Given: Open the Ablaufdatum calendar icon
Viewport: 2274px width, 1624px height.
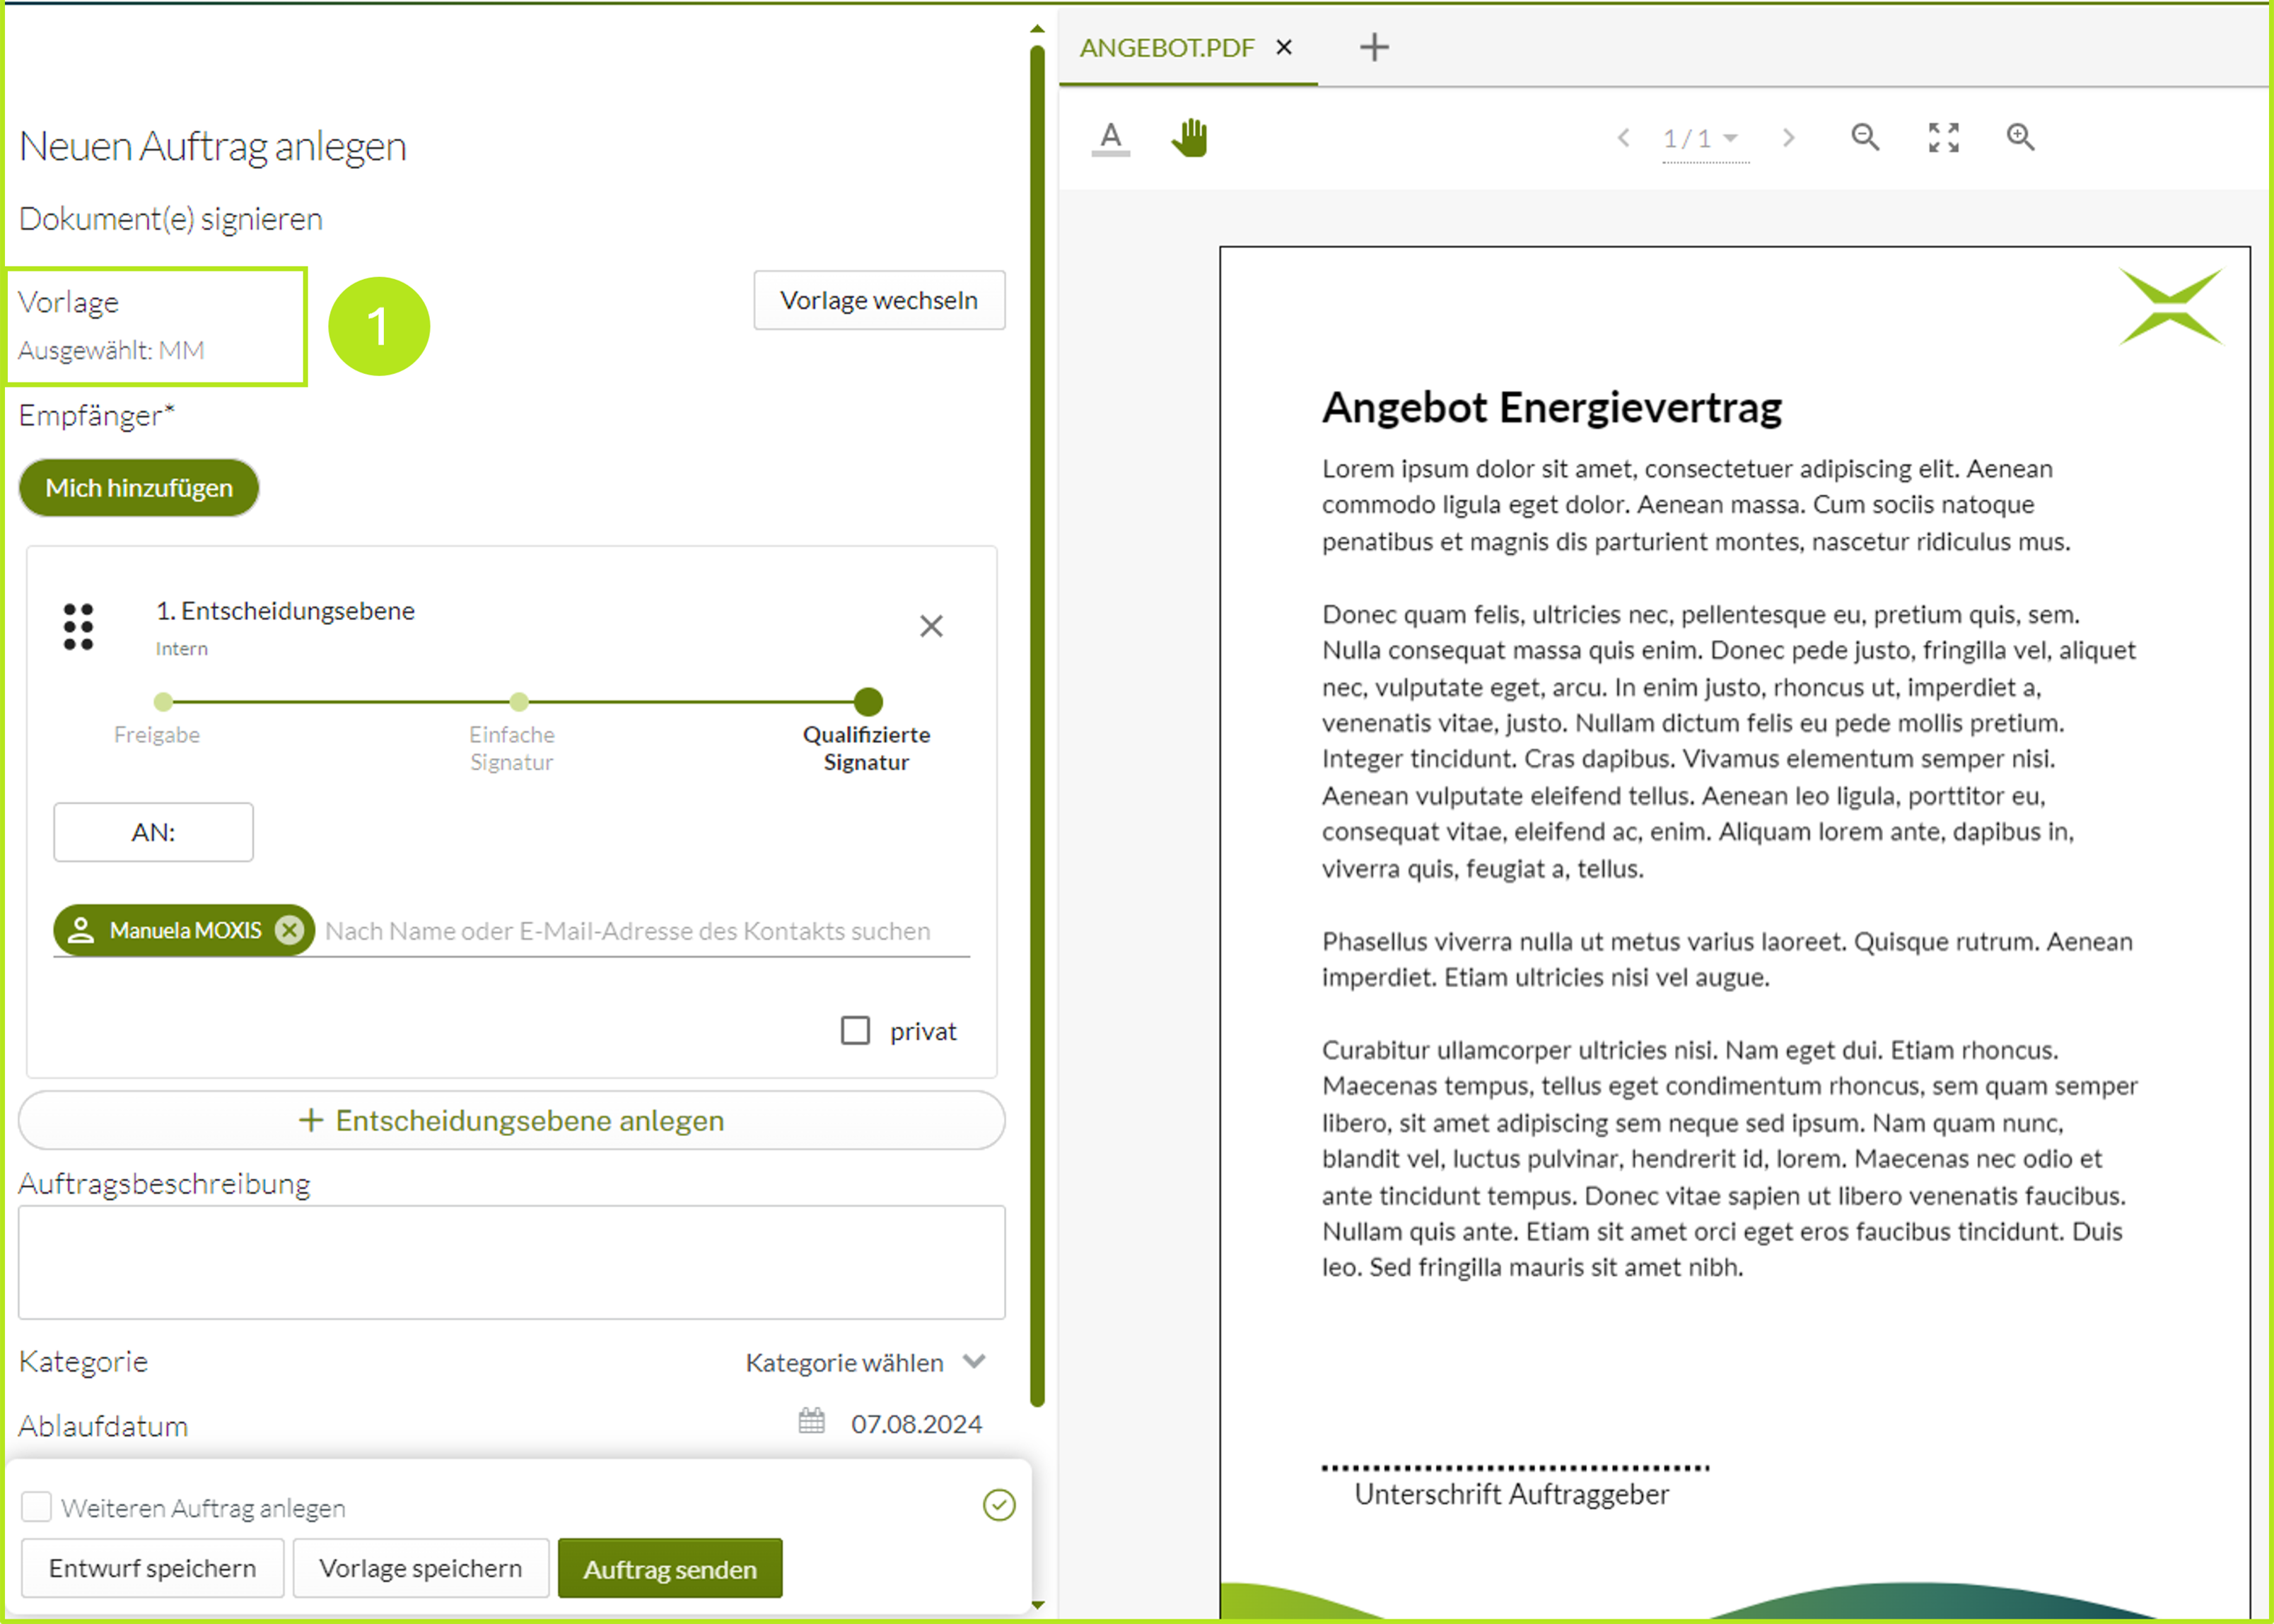Looking at the screenshot, I should coord(812,1421).
